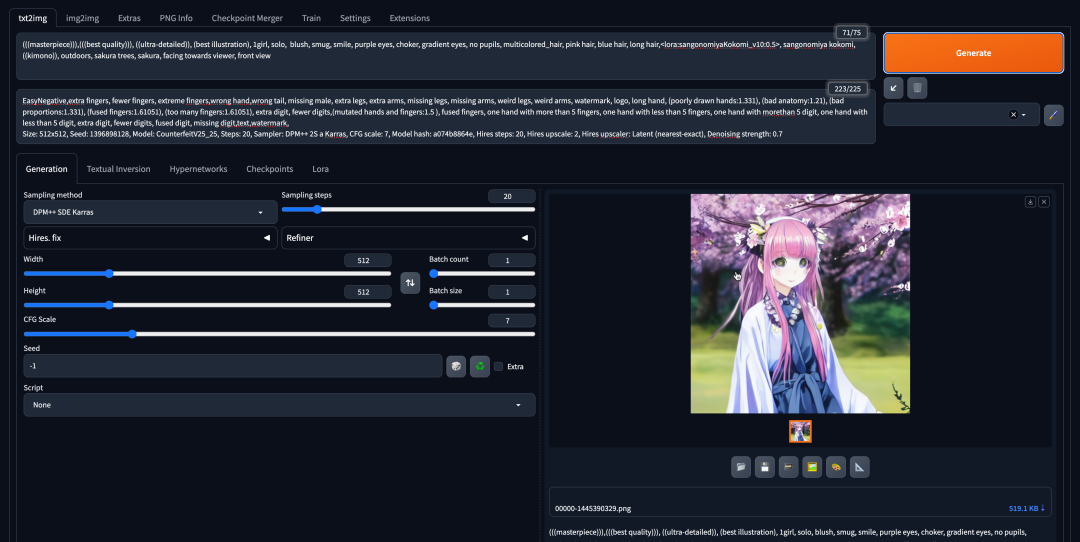The image size is (1080, 542).
Task: Swap width and height values
Action: pyautogui.click(x=410, y=282)
